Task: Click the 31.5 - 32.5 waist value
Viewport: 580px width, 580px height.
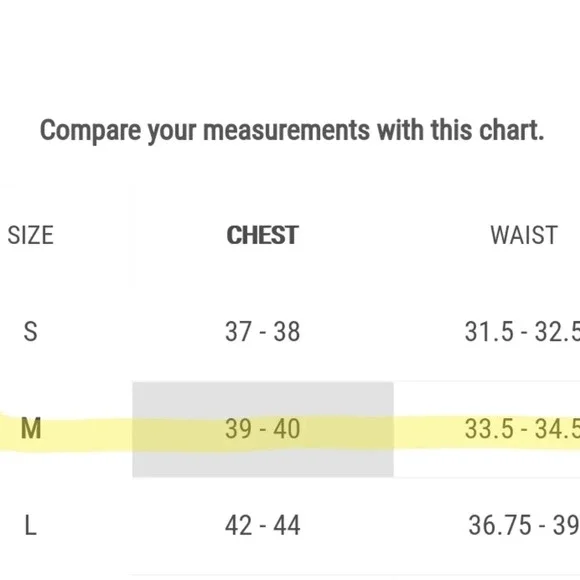Action: click(522, 331)
